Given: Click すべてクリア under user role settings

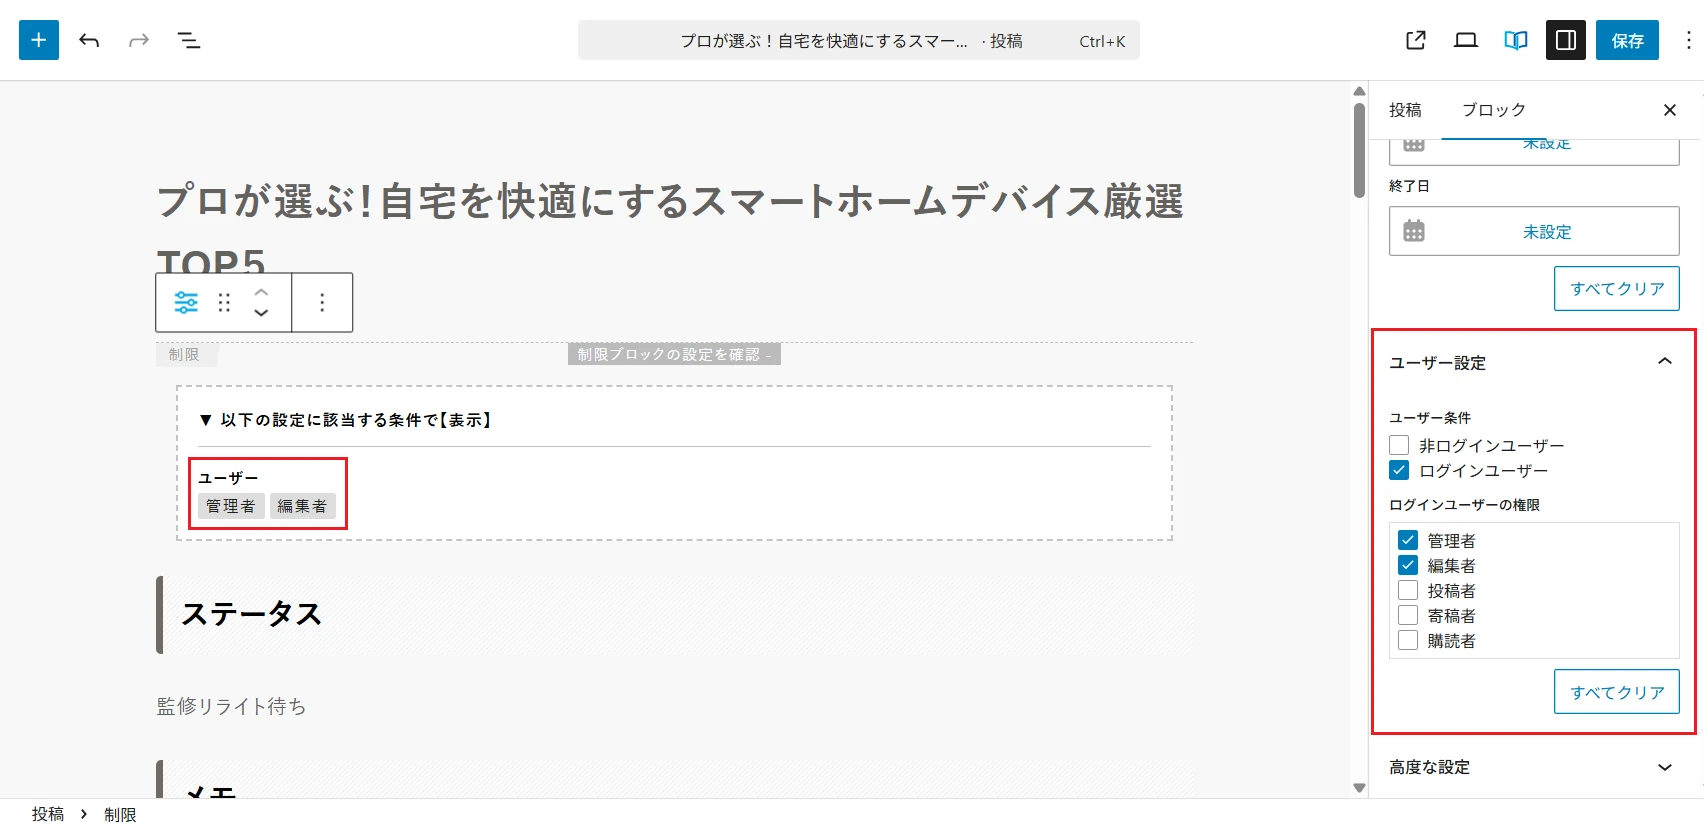Looking at the screenshot, I should (1616, 692).
